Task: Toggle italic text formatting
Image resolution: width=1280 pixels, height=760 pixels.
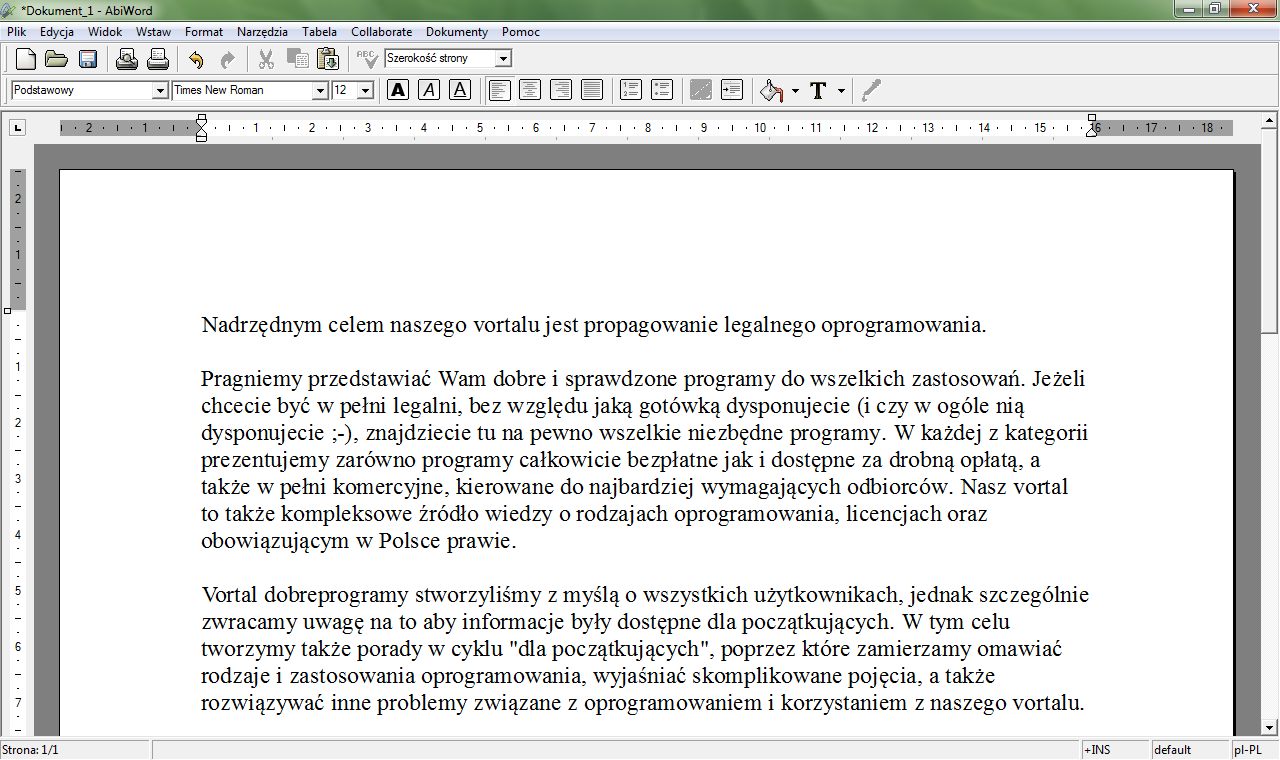Action: (x=429, y=90)
